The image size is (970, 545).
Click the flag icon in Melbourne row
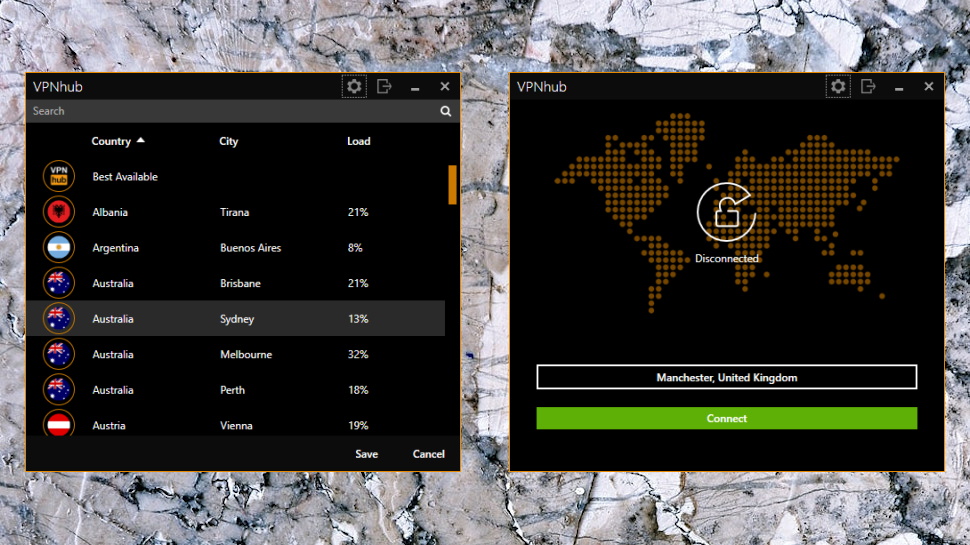[59, 354]
